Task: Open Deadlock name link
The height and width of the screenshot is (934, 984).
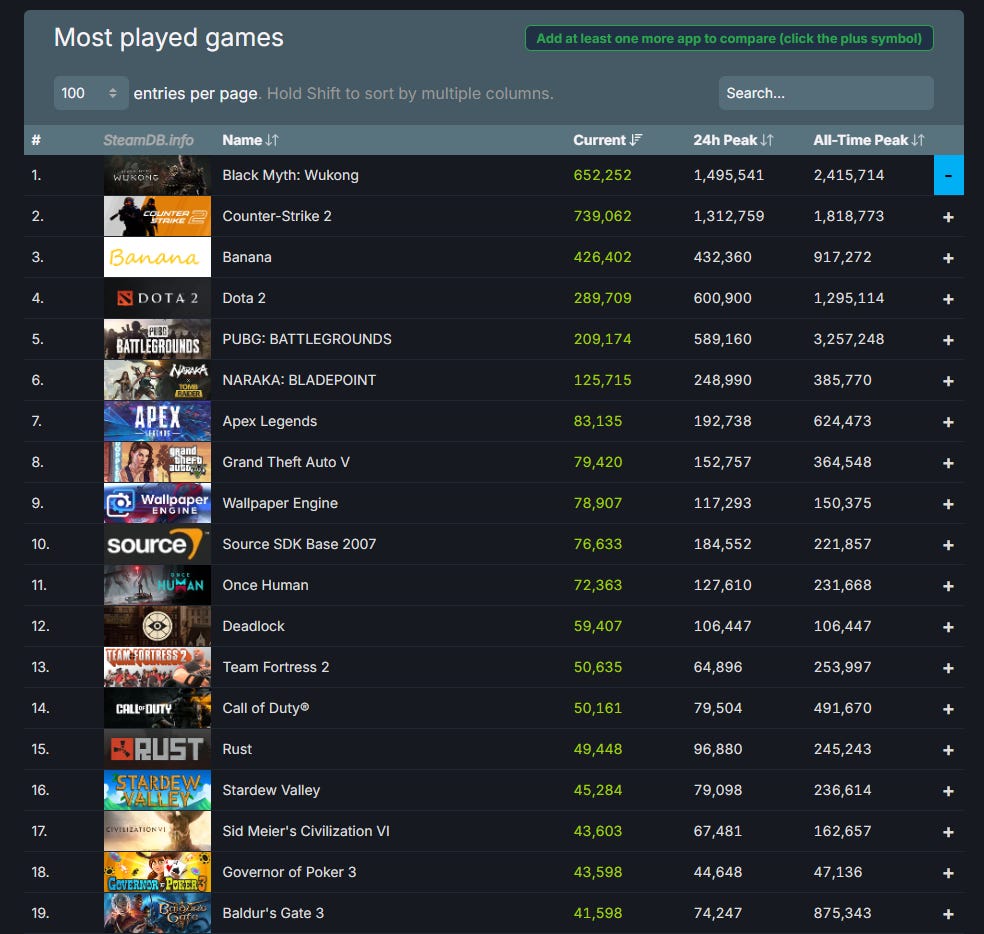Action: (x=253, y=626)
